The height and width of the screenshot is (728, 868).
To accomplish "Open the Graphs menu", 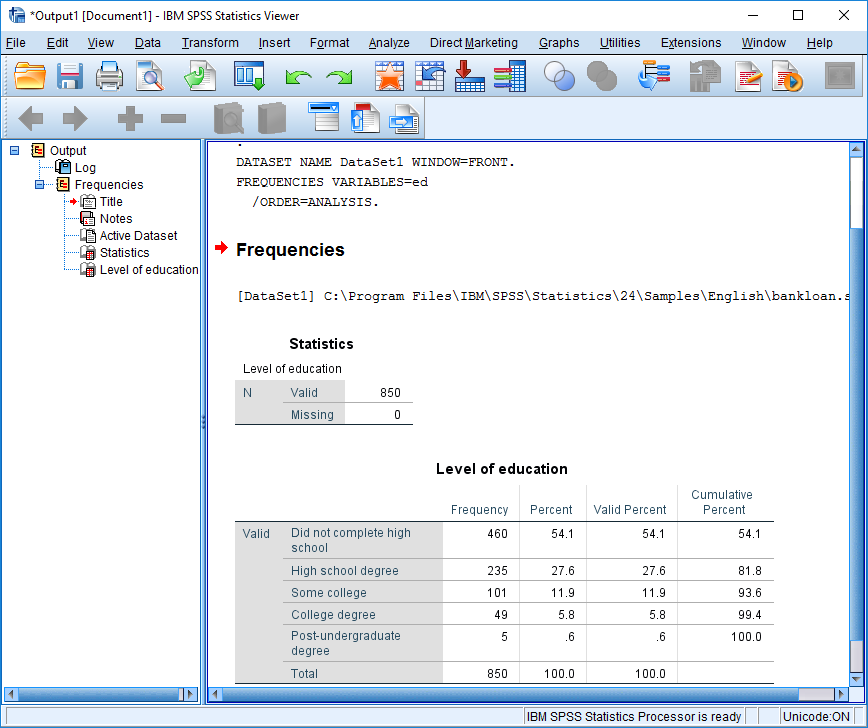I will click(x=559, y=43).
